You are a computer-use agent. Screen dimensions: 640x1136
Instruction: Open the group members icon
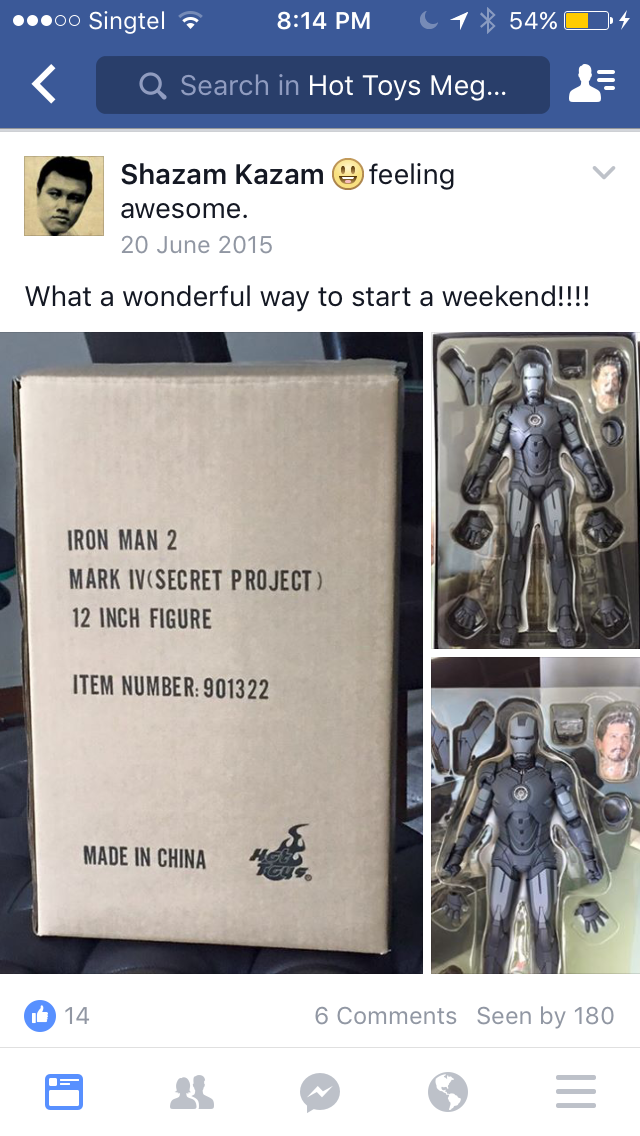tap(592, 84)
